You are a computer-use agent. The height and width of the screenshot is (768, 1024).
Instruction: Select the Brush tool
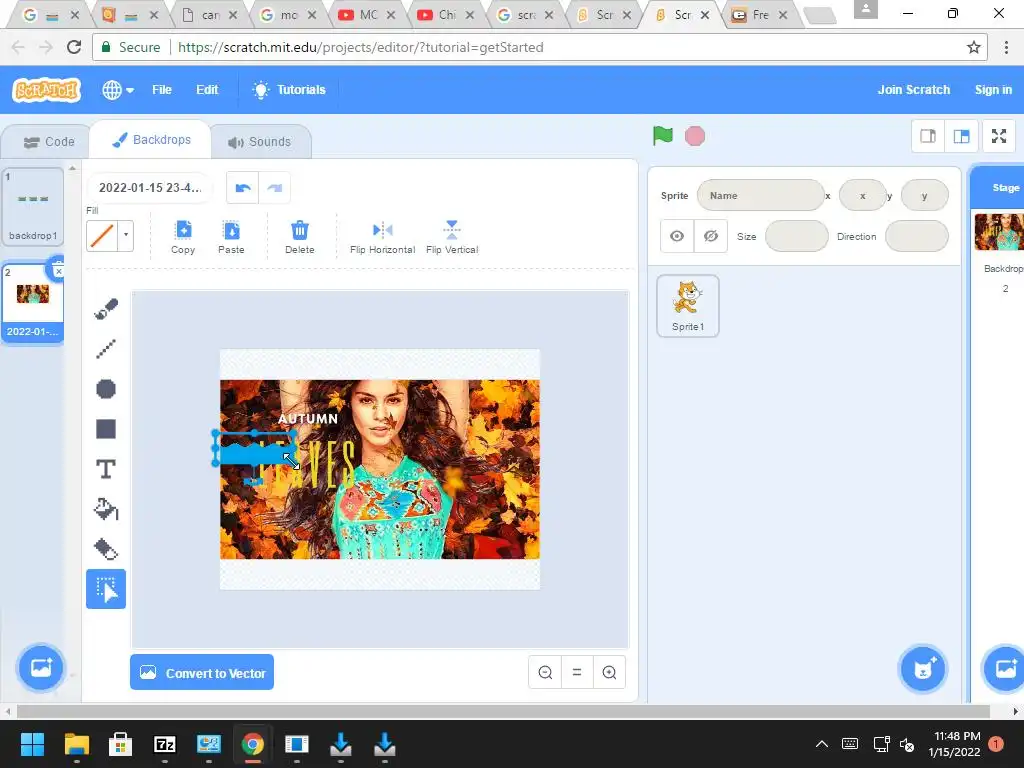106,309
